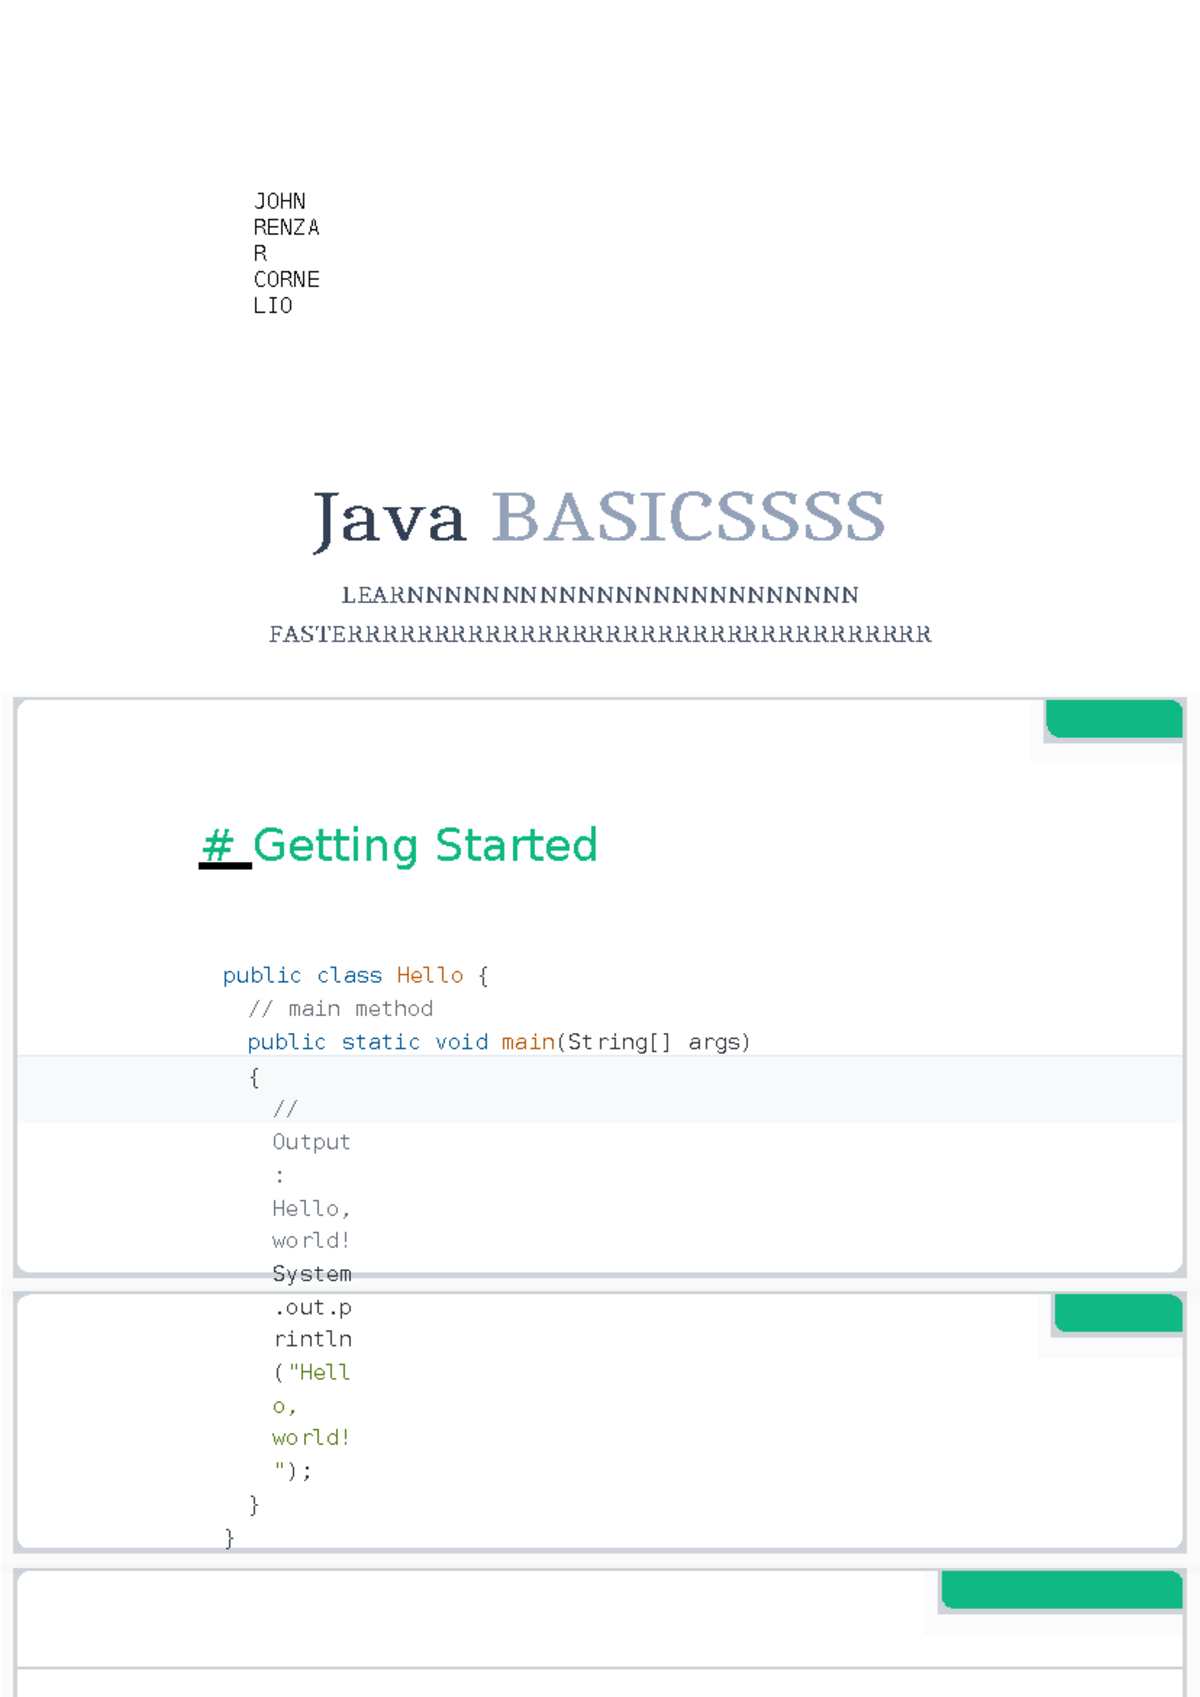Screen dimensions: 1200x1697
Task: Click the "rintln" code fragment
Action: click(x=312, y=1339)
